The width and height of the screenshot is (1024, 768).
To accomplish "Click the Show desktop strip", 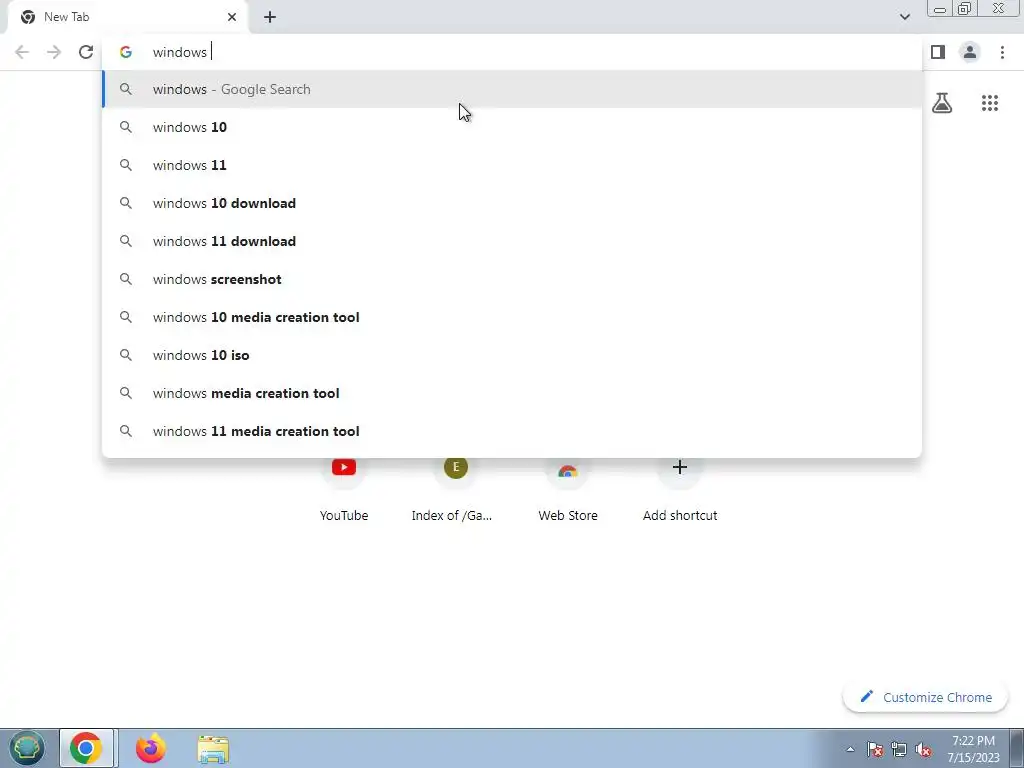I will [x=1016, y=748].
